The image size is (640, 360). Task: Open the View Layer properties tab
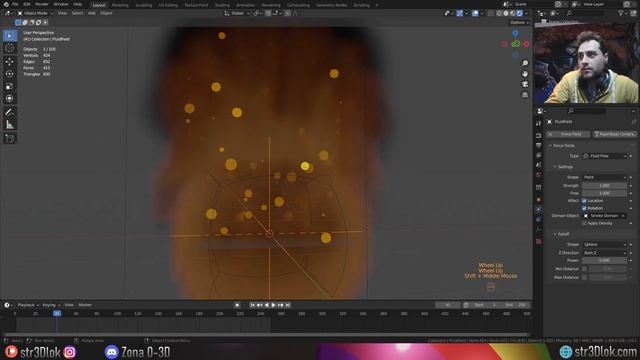[539, 155]
